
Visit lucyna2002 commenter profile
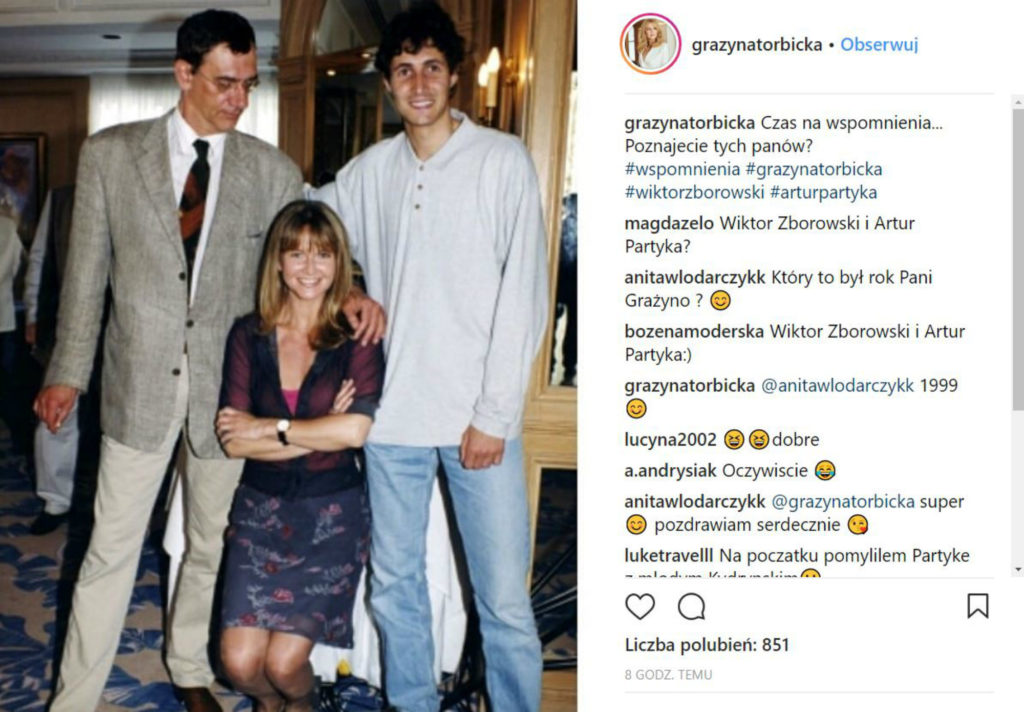pyautogui.click(x=671, y=440)
